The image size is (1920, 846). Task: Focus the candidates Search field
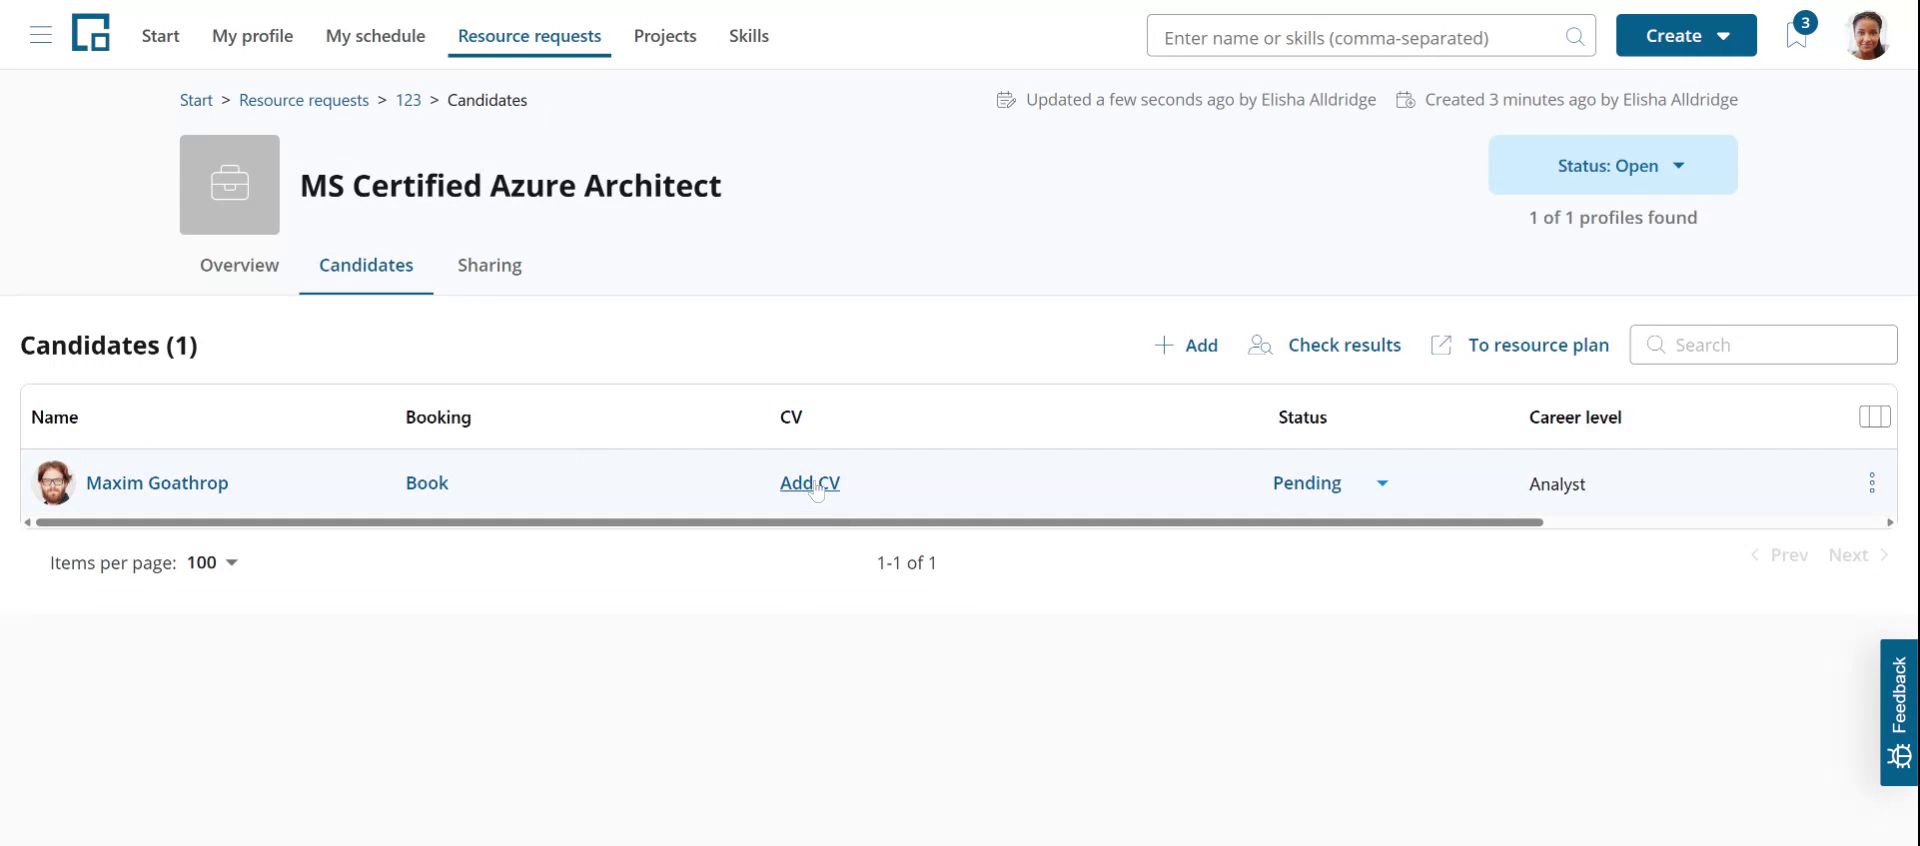click(x=1763, y=345)
